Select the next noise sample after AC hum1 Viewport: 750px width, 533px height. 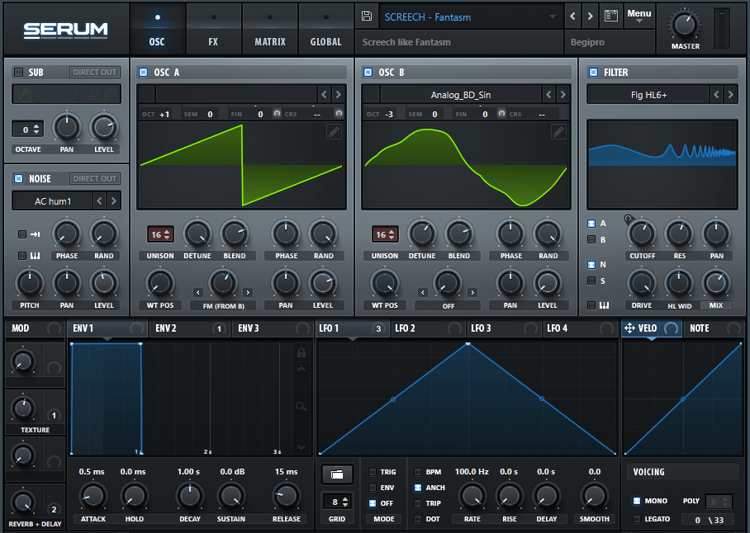[113, 201]
